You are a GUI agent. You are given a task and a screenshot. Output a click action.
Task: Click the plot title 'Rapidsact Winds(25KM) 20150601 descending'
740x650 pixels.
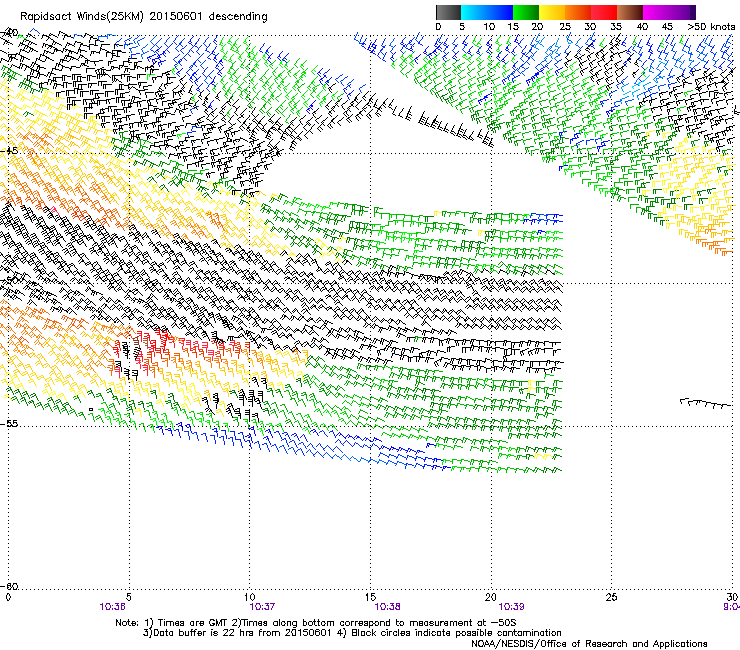143,17
